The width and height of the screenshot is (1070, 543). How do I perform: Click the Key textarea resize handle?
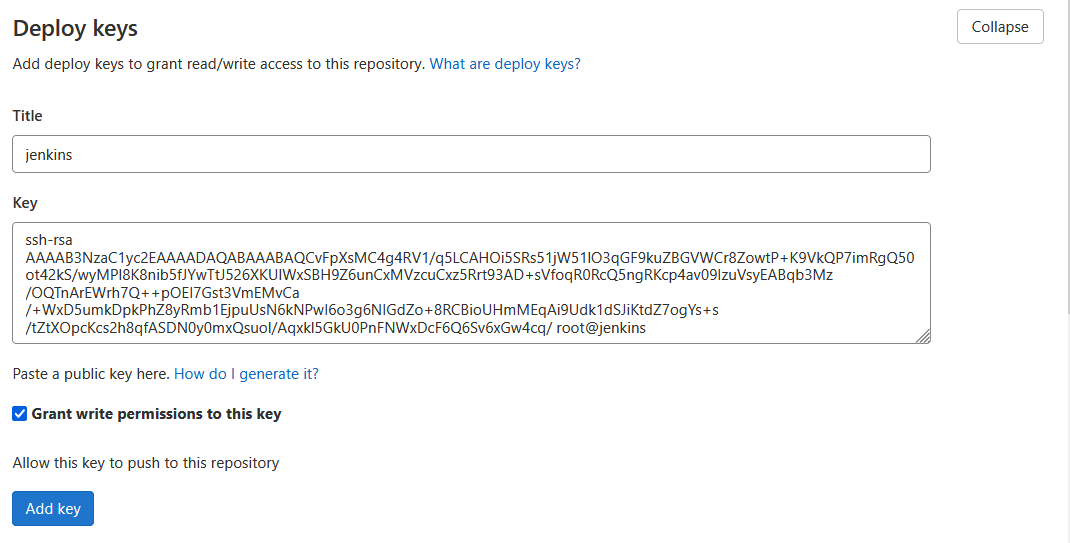[923, 336]
